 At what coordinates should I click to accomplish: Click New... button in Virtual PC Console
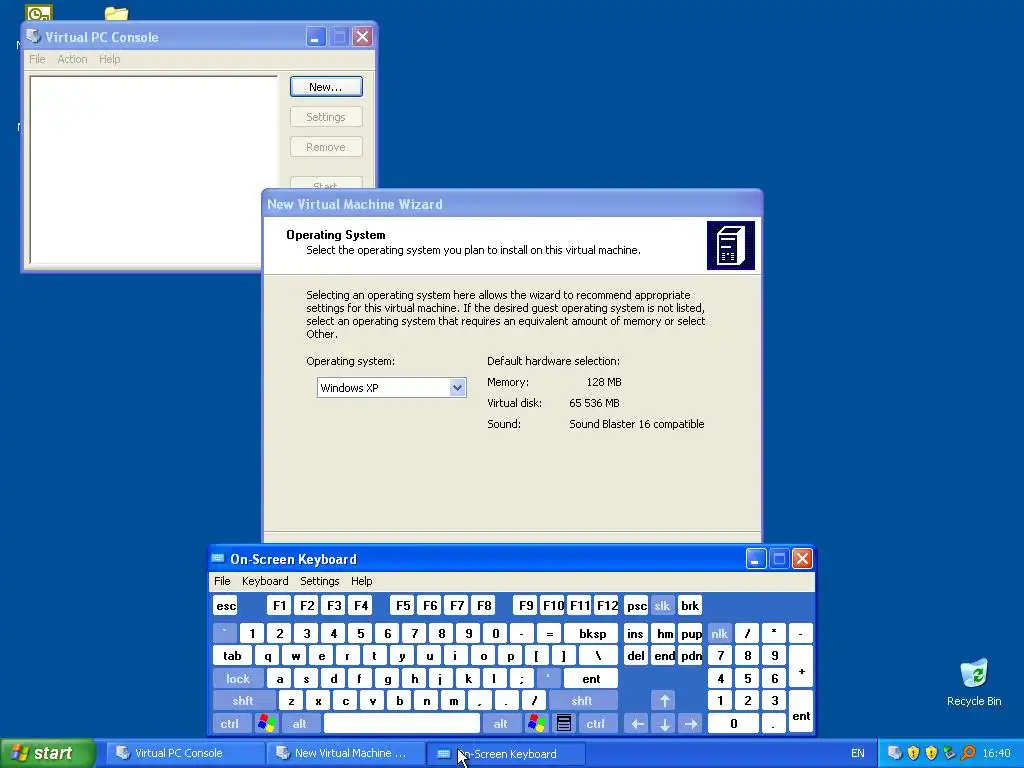[x=326, y=87]
